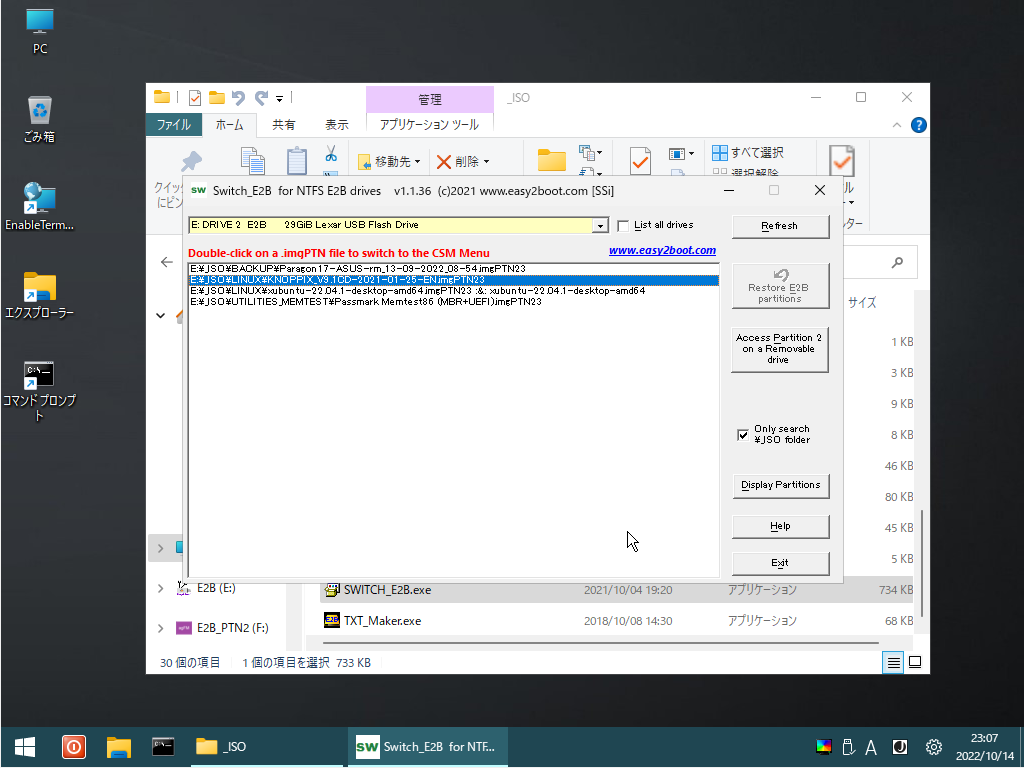This screenshot has height=768, width=1024.
Task: Click the Refresh button
Action: [x=780, y=226]
